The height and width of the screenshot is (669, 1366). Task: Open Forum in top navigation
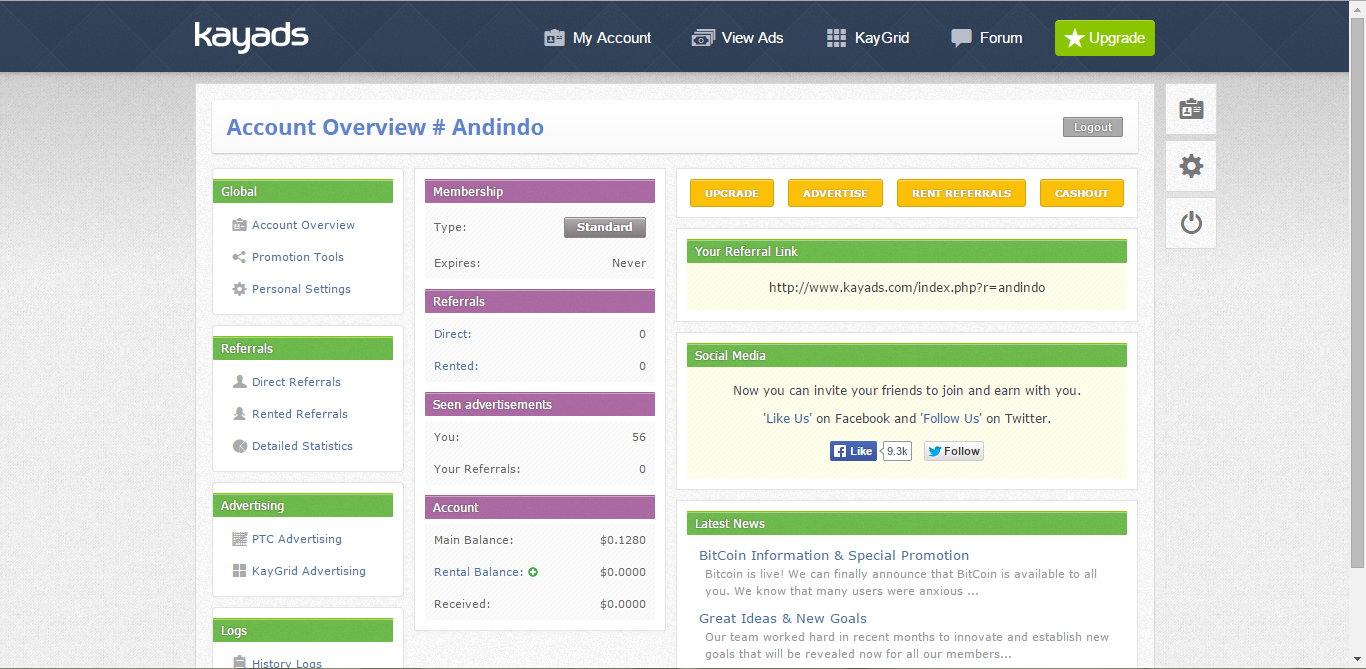[x=987, y=38]
